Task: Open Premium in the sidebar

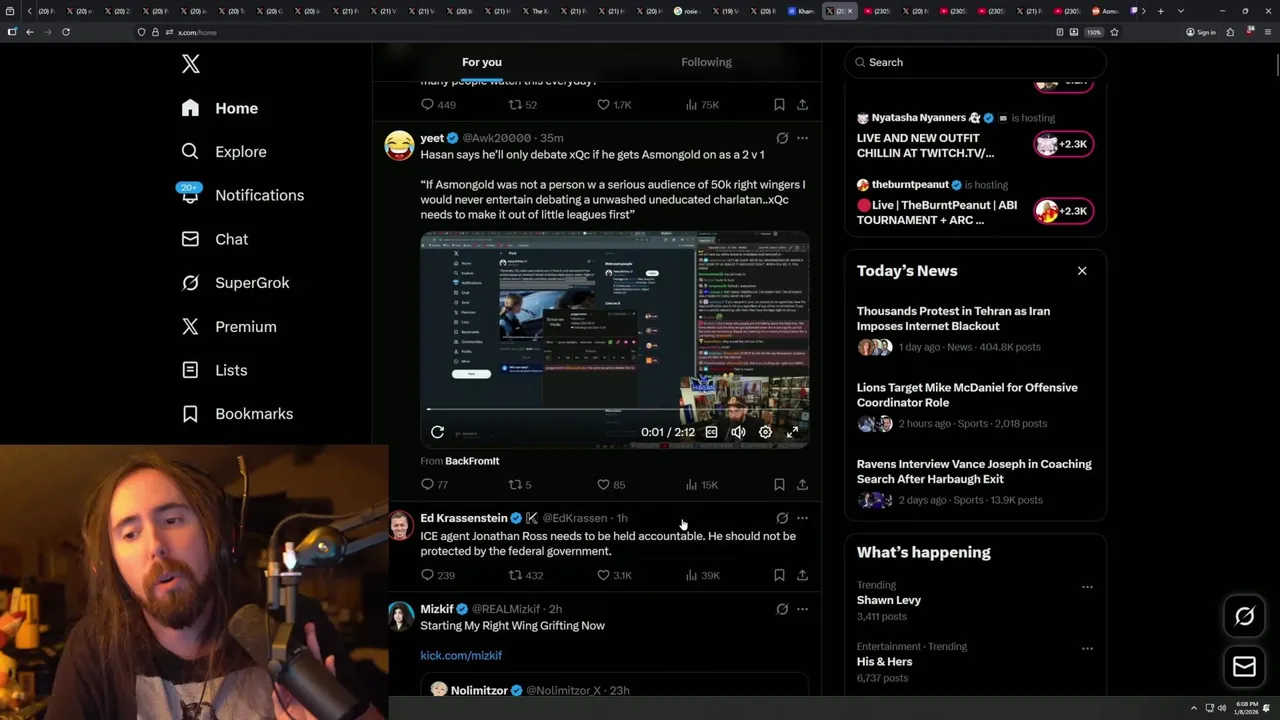Action: [x=229, y=327]
